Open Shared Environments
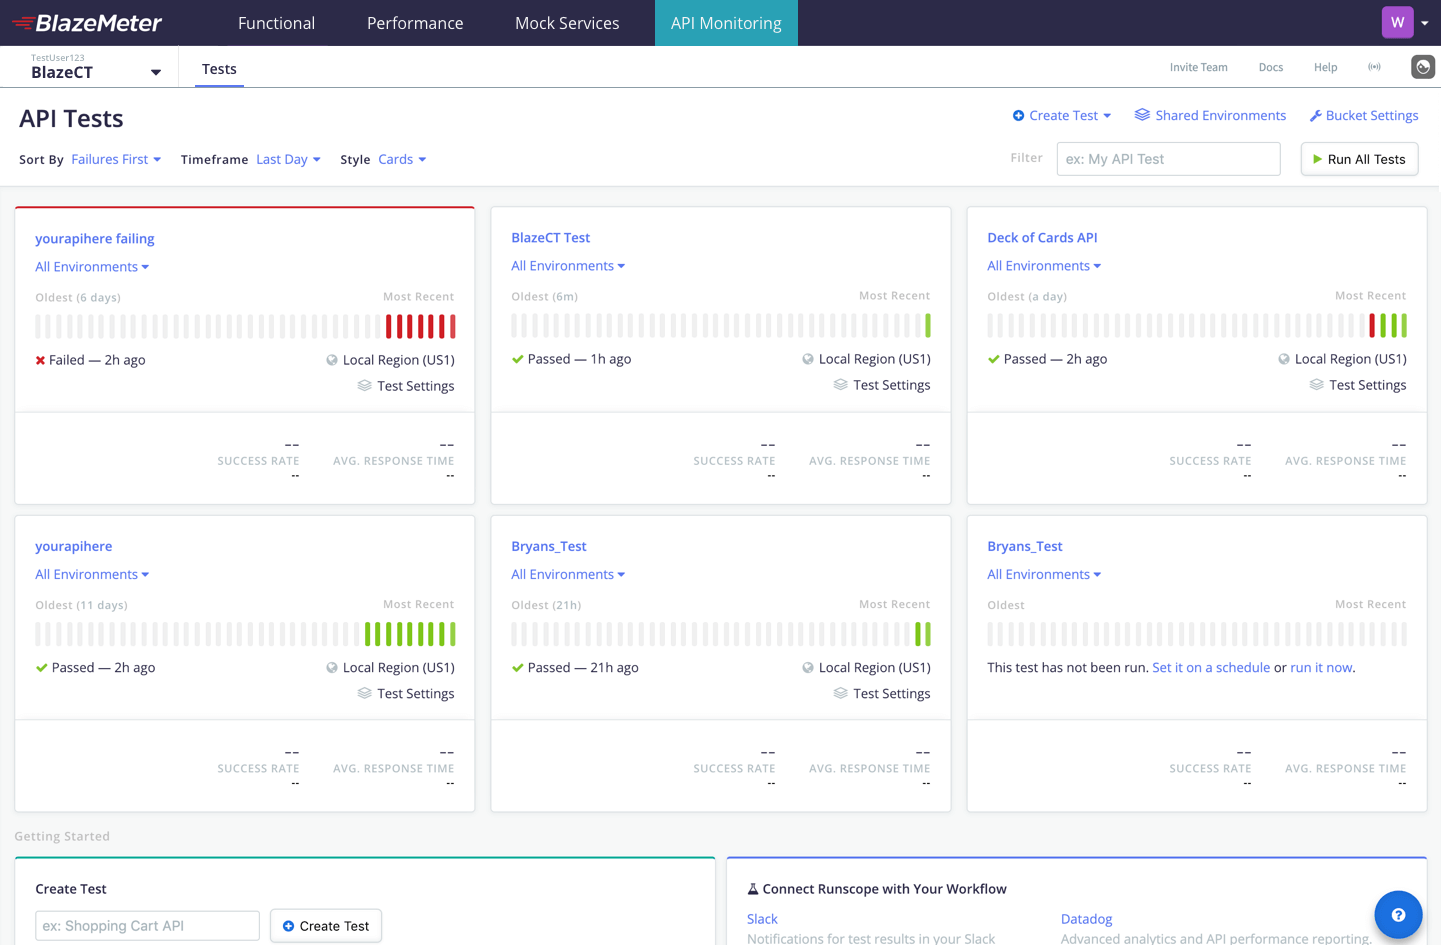The height and width of the screenshot is (945, 1441). pyautogui.click(x=1221, y=116)
